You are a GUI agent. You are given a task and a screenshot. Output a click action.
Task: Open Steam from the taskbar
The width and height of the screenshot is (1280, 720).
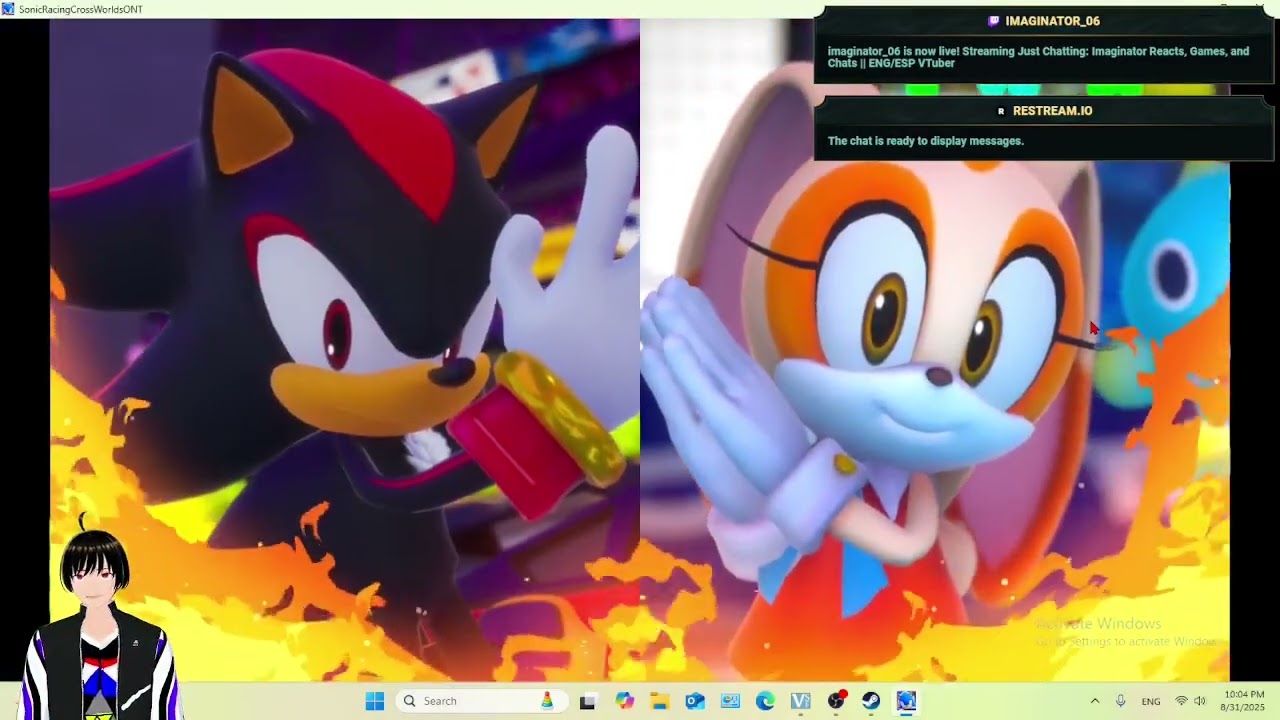tap(871, 701)
